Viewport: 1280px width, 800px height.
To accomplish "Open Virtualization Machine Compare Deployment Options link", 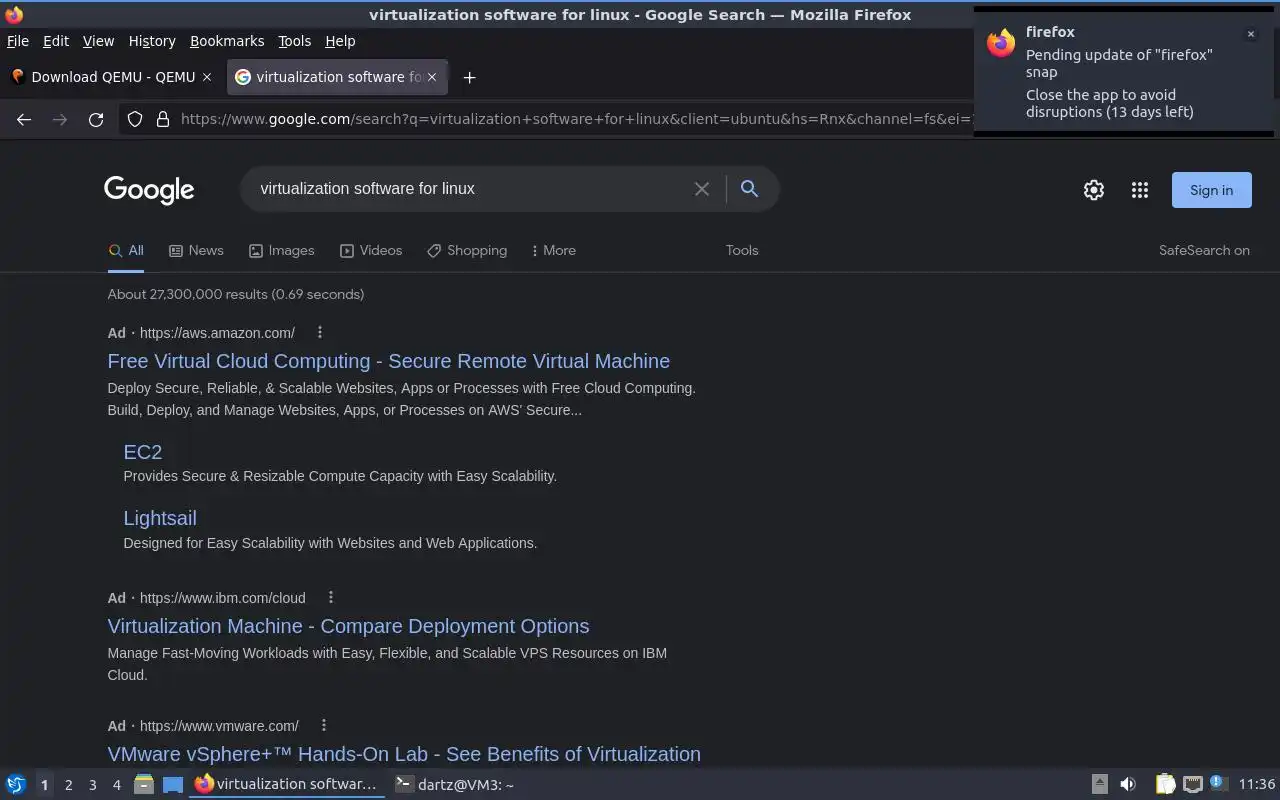I will pyautogui.click(x=348, y=626).
